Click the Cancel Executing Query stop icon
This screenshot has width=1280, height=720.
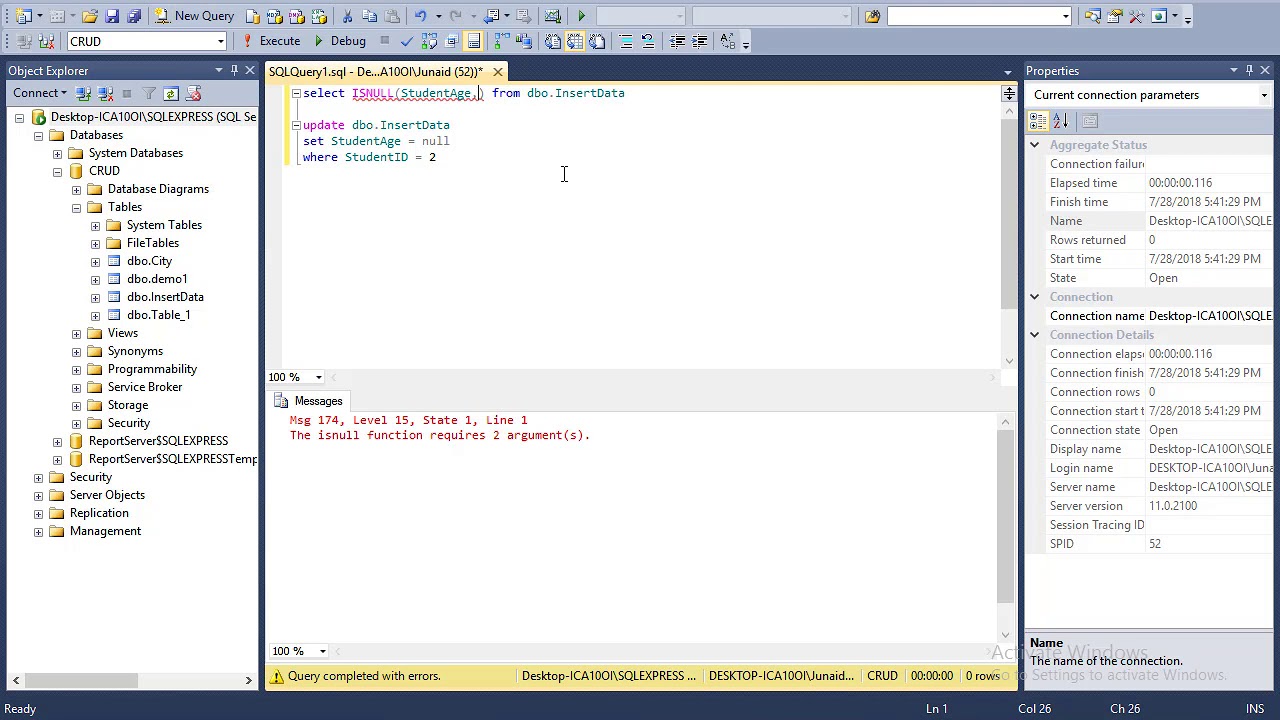pyautogui.click(x=384, y=41)
